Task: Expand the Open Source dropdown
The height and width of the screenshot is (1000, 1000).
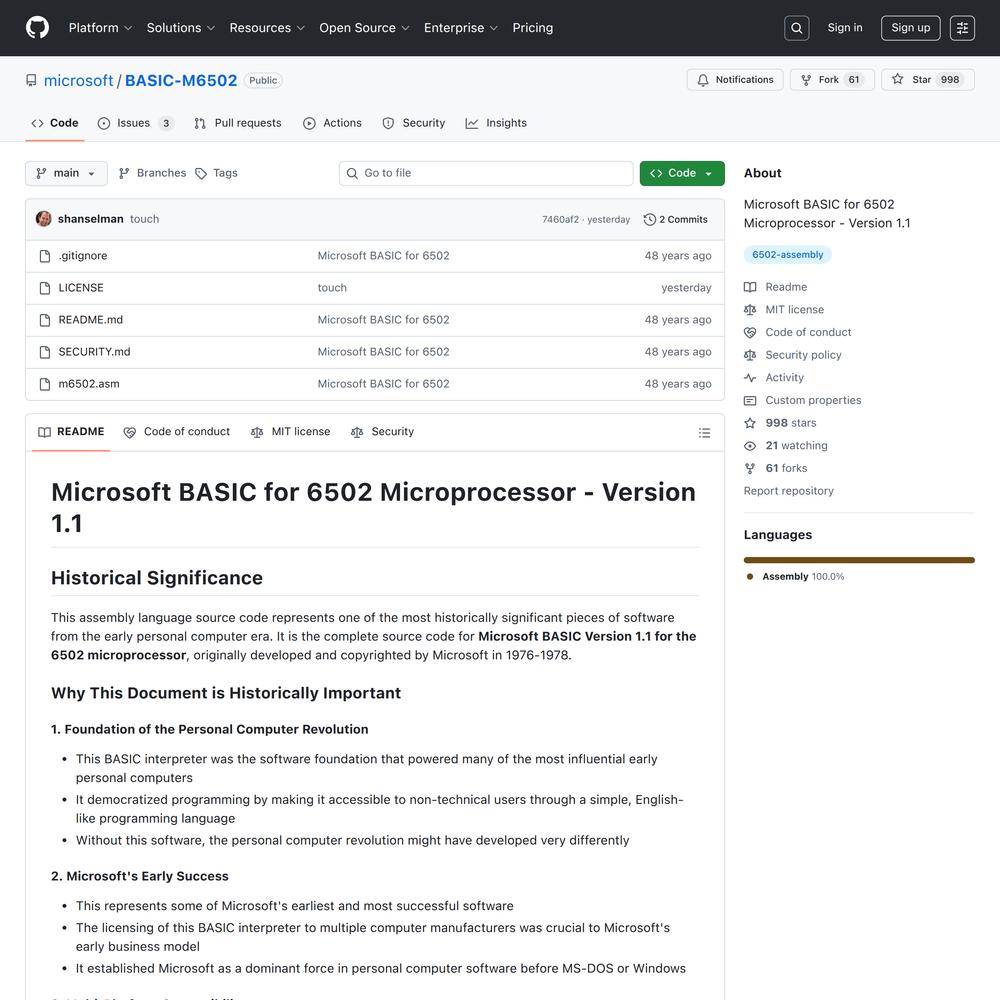Action: pos(364,28)
